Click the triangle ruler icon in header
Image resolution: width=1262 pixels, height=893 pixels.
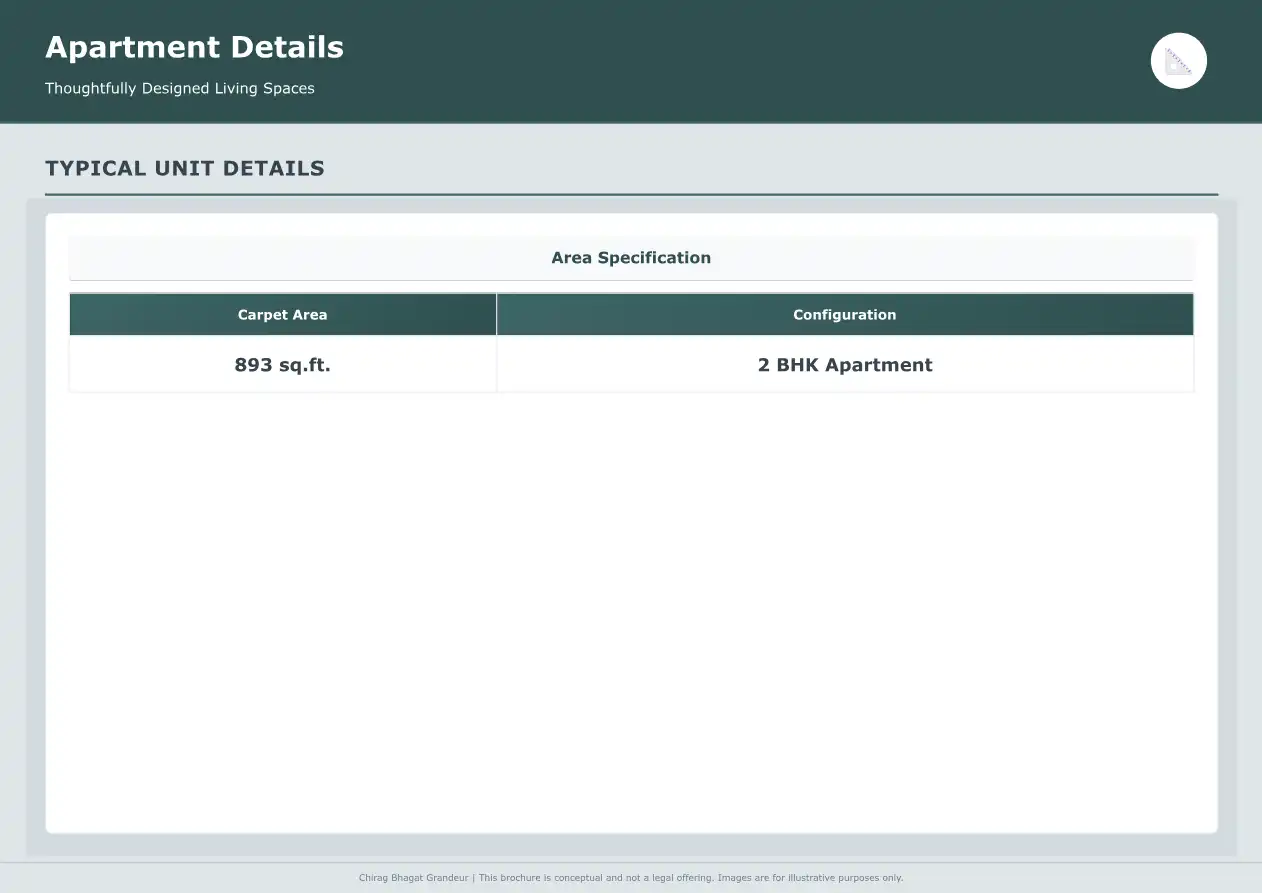click(1178, 61)
